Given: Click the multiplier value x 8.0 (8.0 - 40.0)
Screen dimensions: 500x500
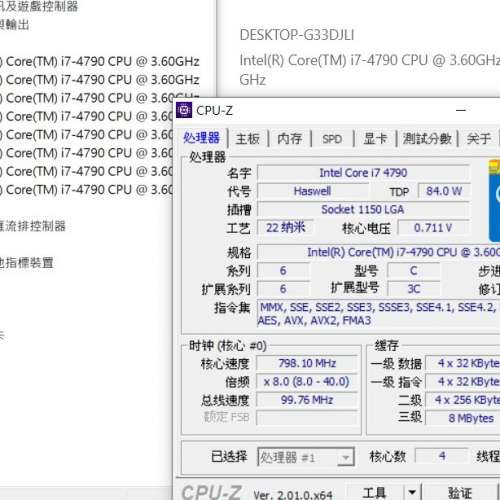Looking at the screenshot, I should click(307, 382).
